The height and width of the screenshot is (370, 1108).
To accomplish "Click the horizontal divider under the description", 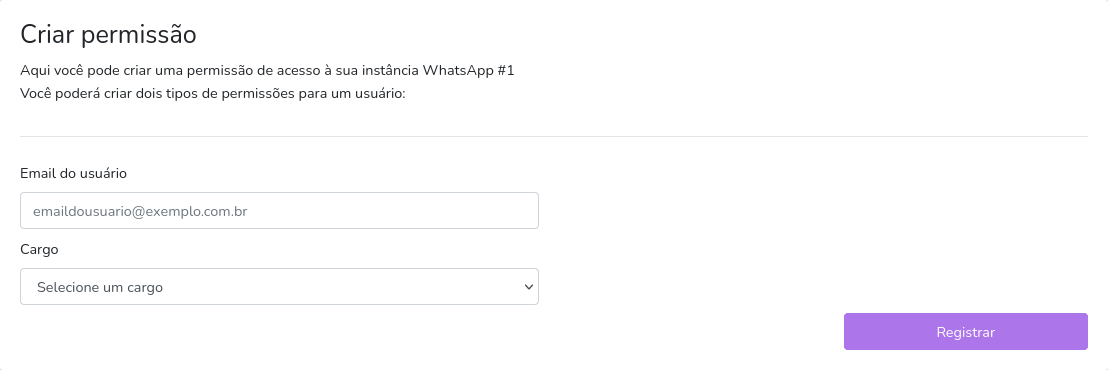I will click(x=554, y=136).
